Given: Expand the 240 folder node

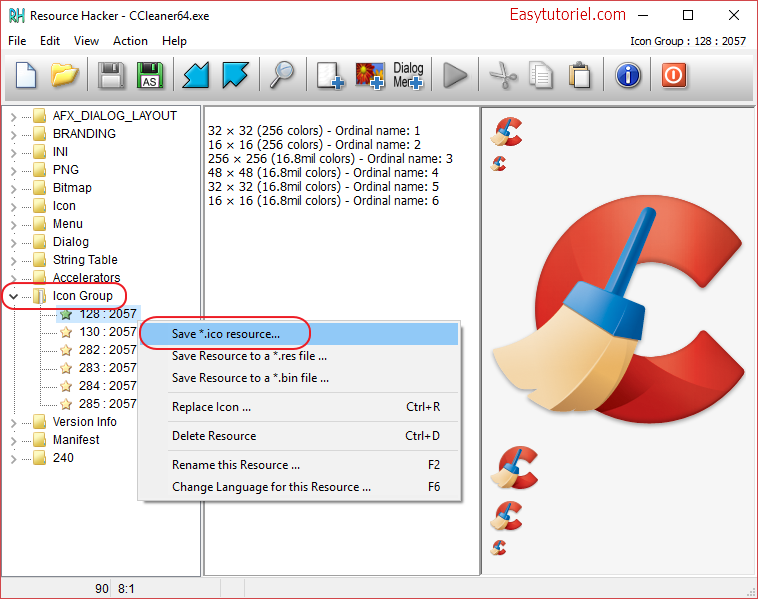Looking at the screenshot, I should 14,459.
